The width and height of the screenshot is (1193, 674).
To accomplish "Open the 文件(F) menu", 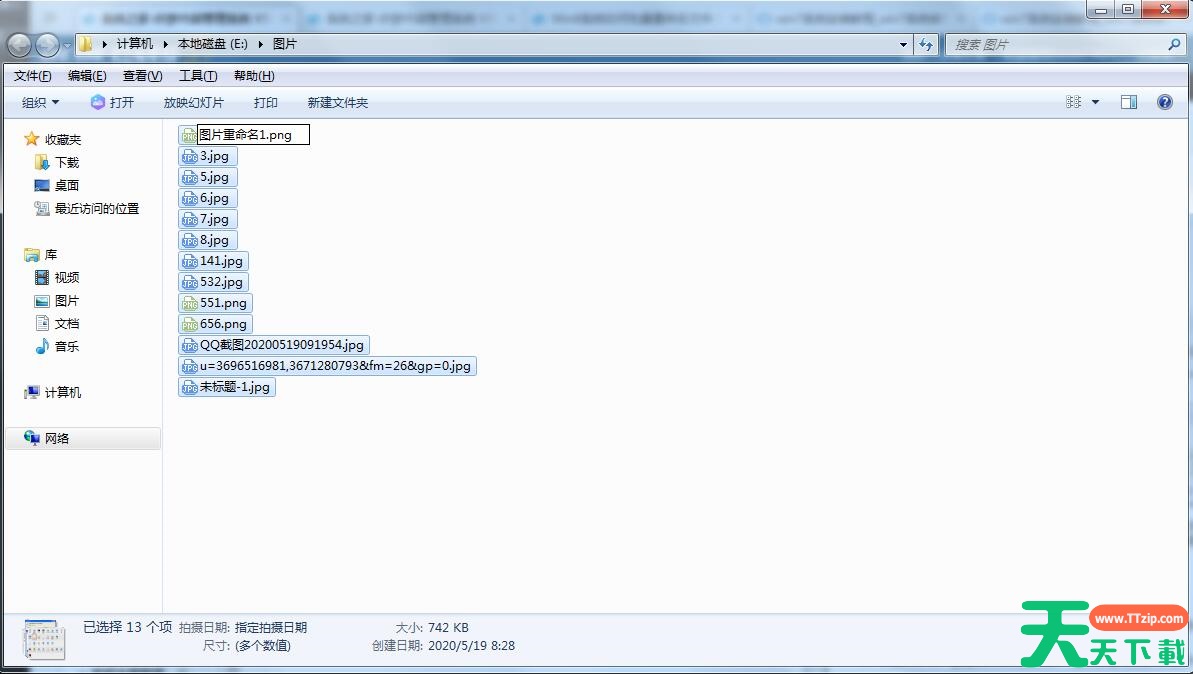I will click(x=33, y=76).
